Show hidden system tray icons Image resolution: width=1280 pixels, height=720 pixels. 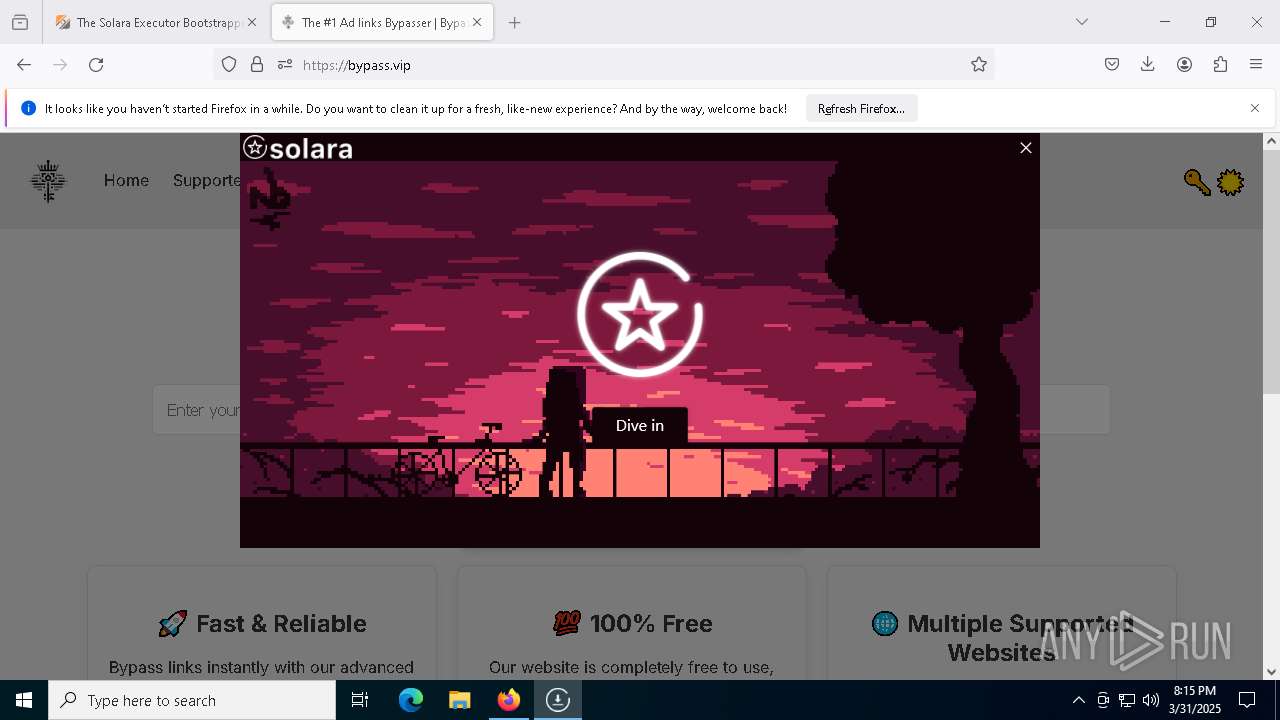click(x=1078, y=700)
